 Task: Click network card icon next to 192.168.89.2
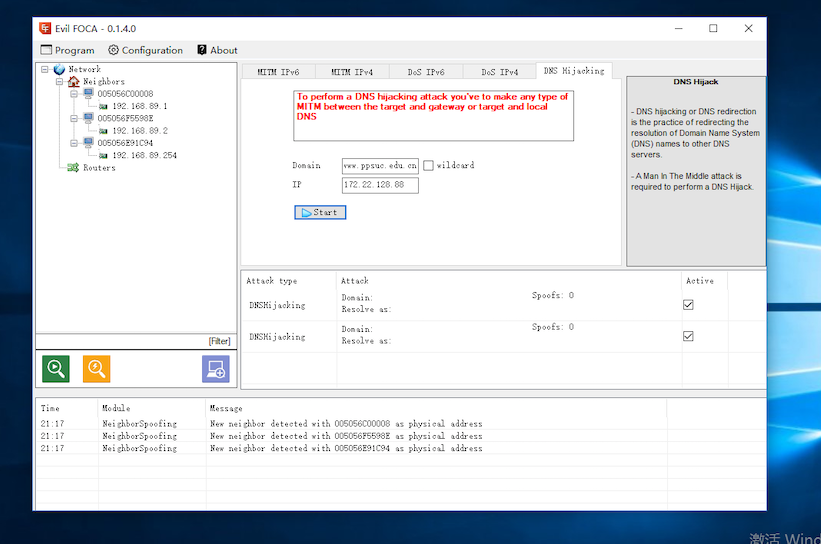pyautogui.click(x=103, y=131)
